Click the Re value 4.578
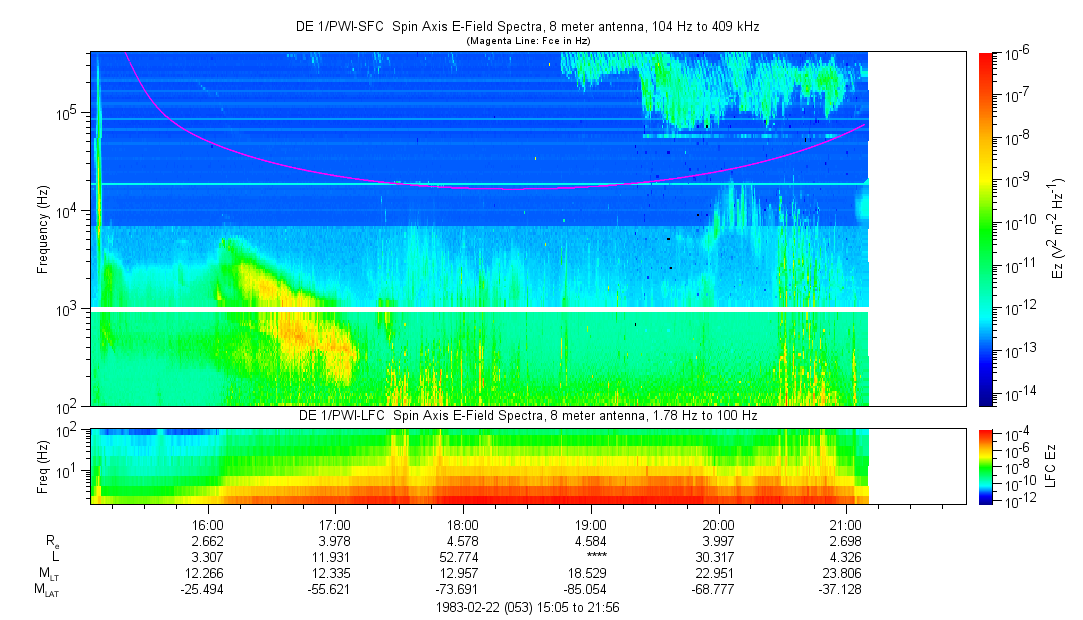The height and width of the screenshot is (620, 1083). [463, 541]
